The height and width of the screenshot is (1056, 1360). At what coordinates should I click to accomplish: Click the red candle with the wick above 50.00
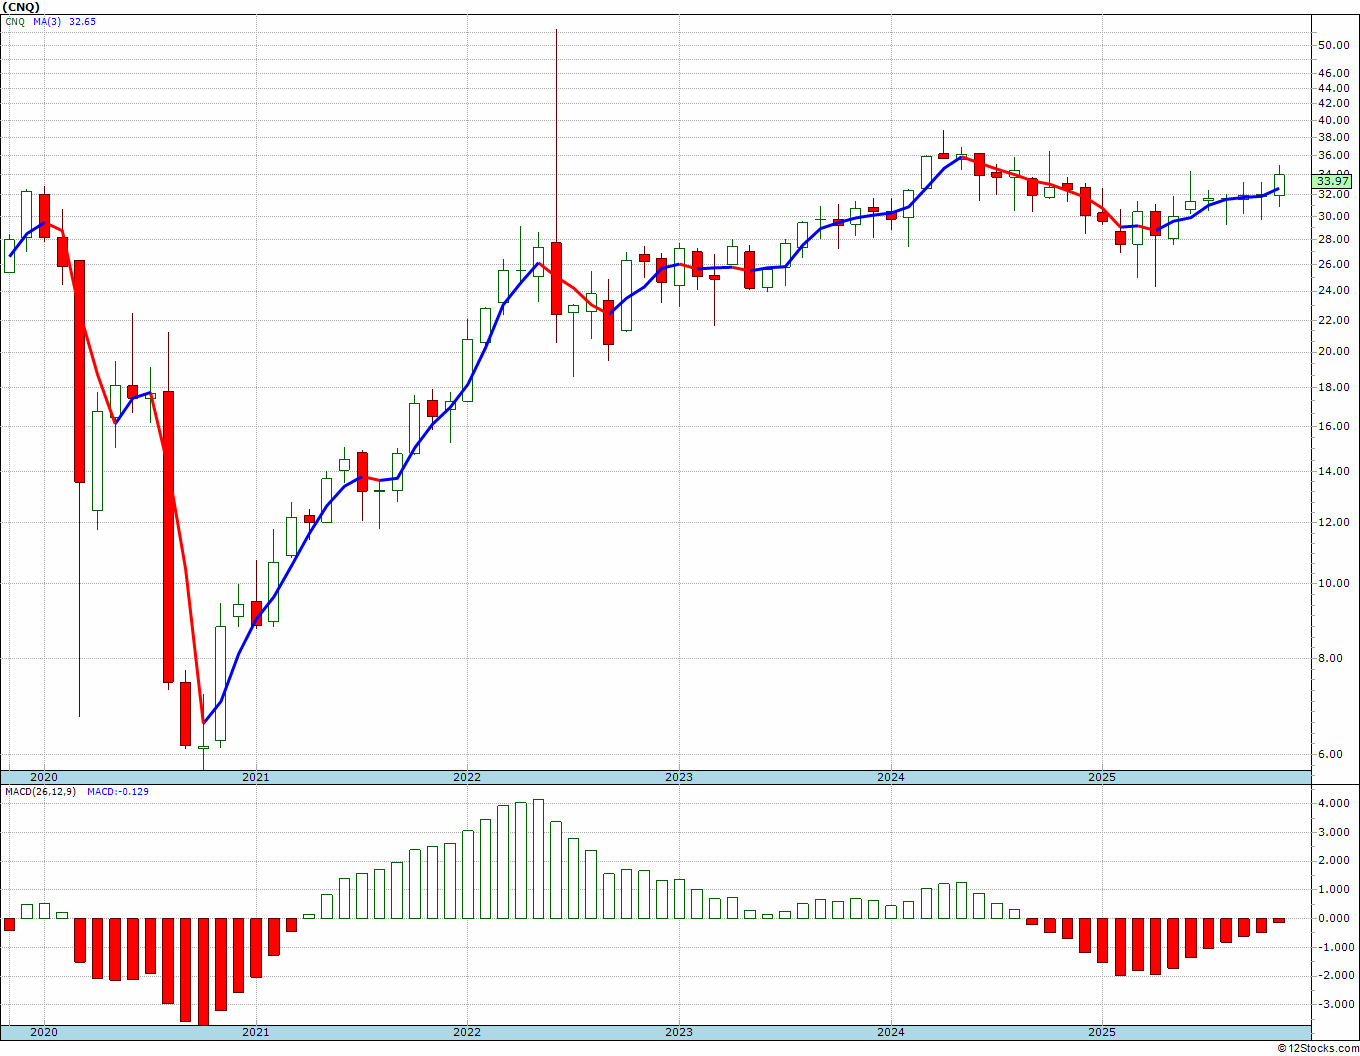click(x=556, y=278)
